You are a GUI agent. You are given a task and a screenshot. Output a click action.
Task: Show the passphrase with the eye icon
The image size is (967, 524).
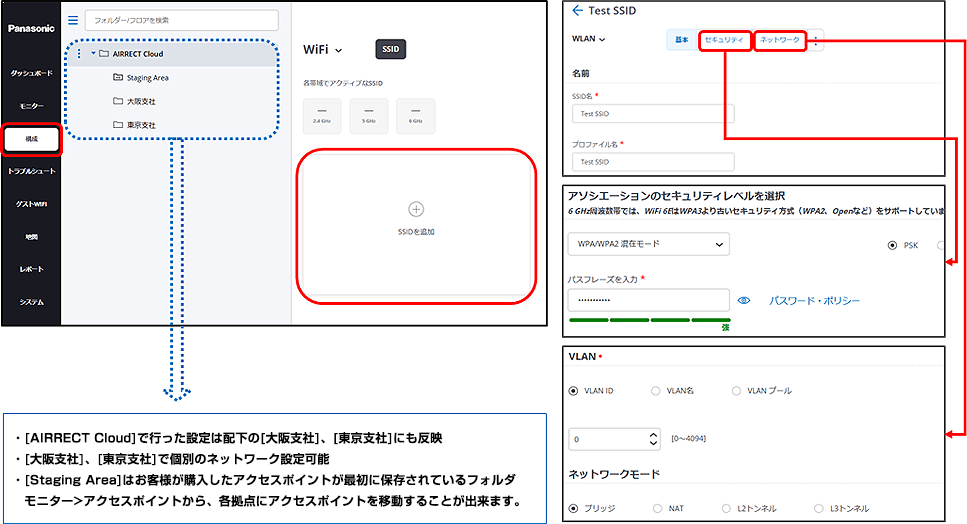click(744, 300)
